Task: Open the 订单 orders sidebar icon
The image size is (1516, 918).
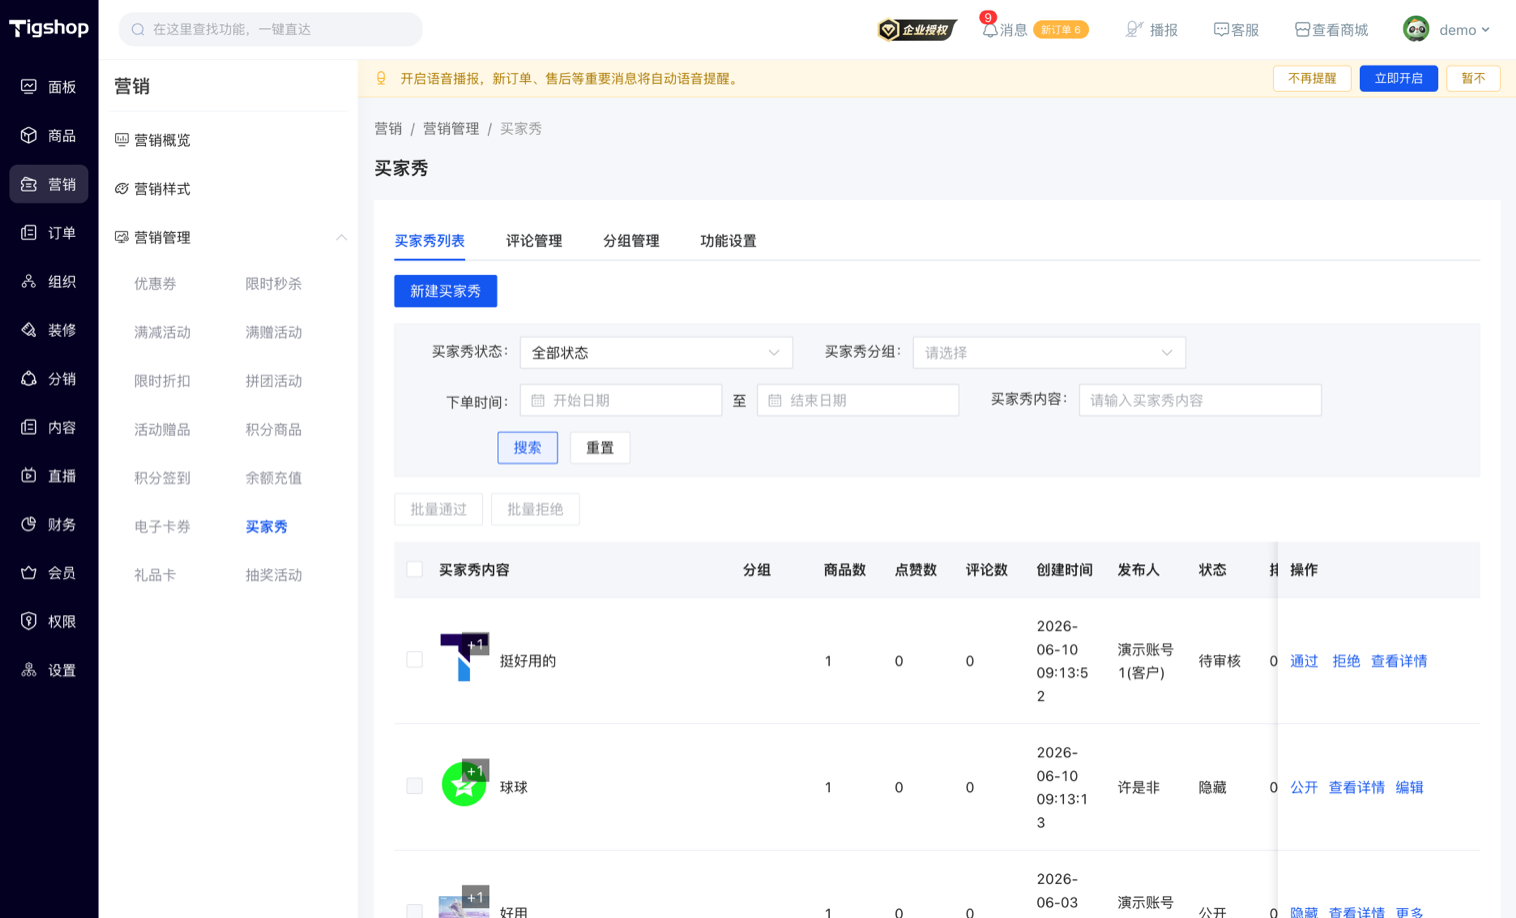Action: (29, 233)
